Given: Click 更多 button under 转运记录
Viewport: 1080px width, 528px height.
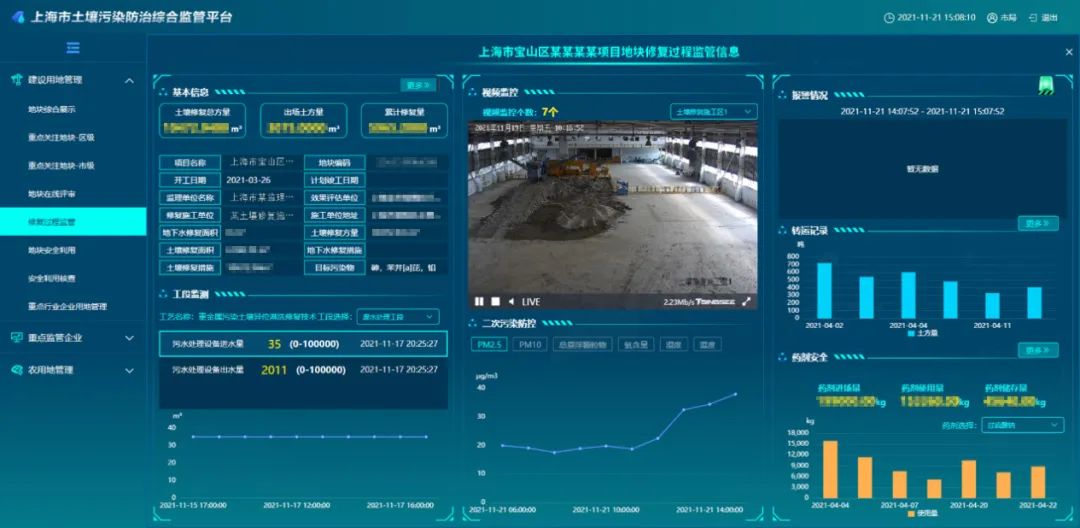Looking at the screenshot, I should pos(1037,223).
